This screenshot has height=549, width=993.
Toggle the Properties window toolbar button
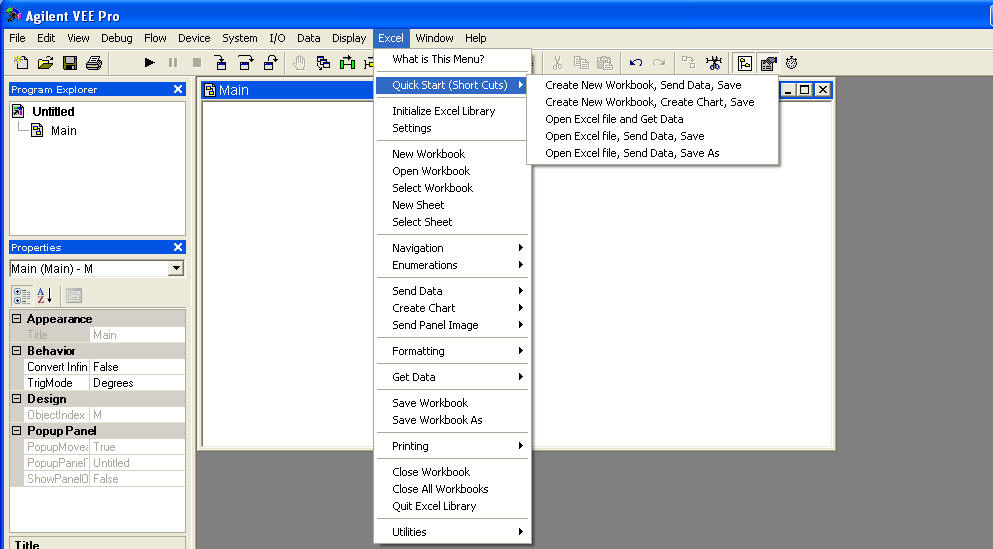pos(768,63)
